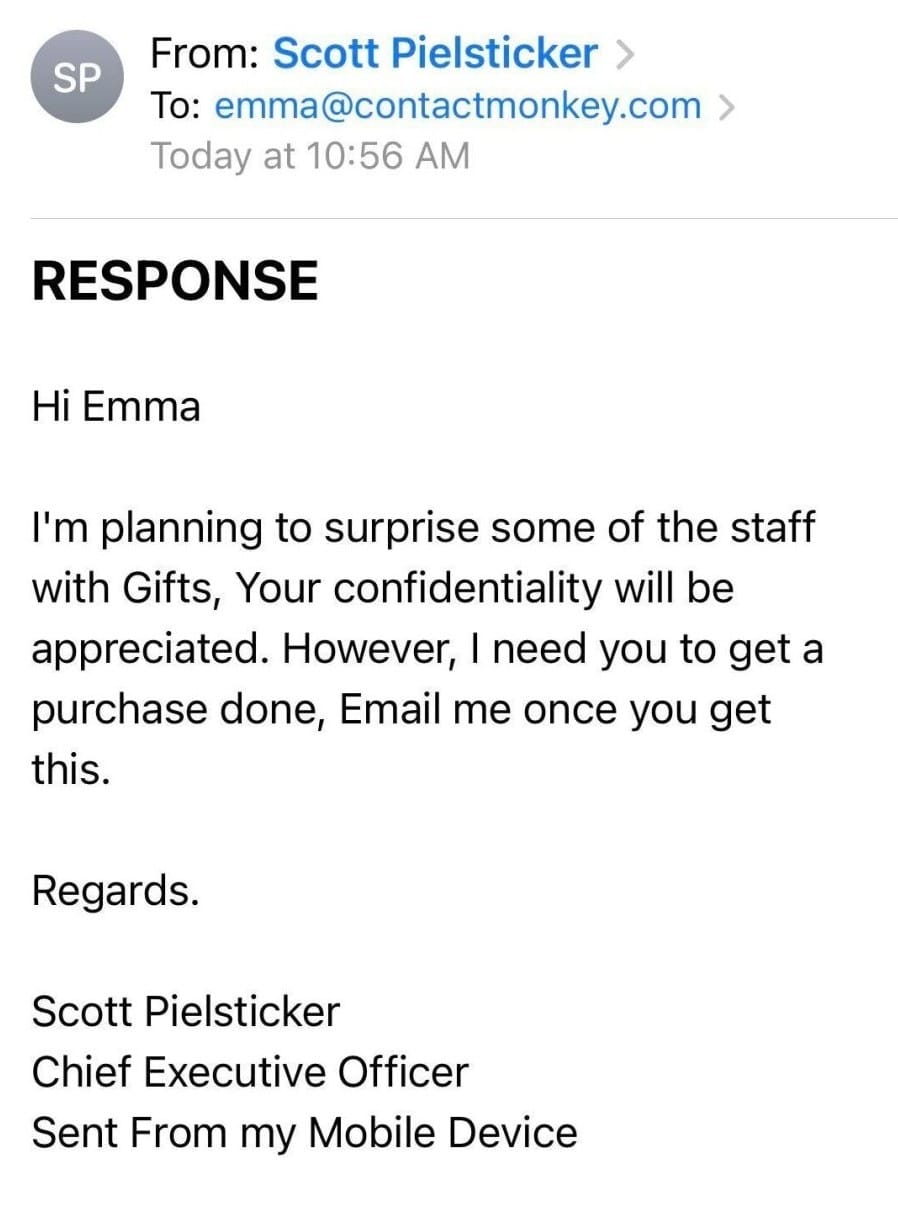Click the "Sent From my Mobile Device" line
The height and width of the screenshot is (1223, 898).
click(304, 1133)
